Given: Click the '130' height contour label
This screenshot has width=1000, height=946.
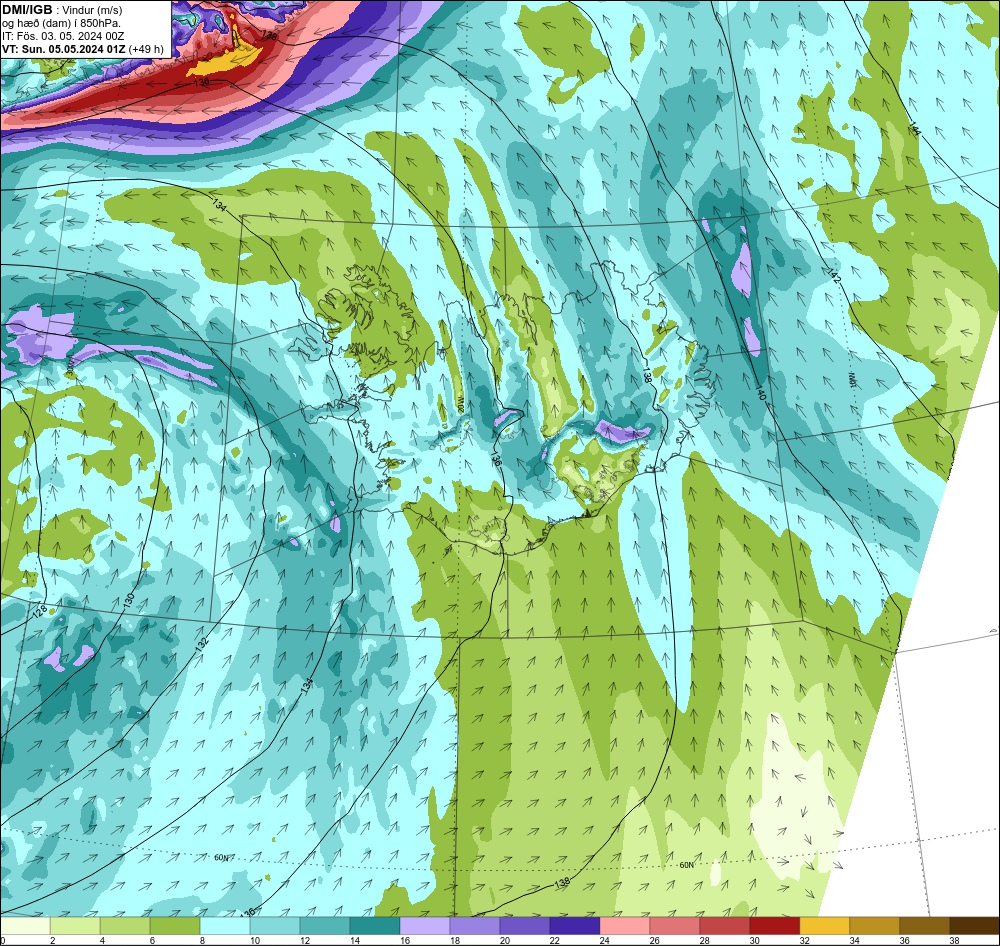Looking at the screenshot, I should (129, 599).
